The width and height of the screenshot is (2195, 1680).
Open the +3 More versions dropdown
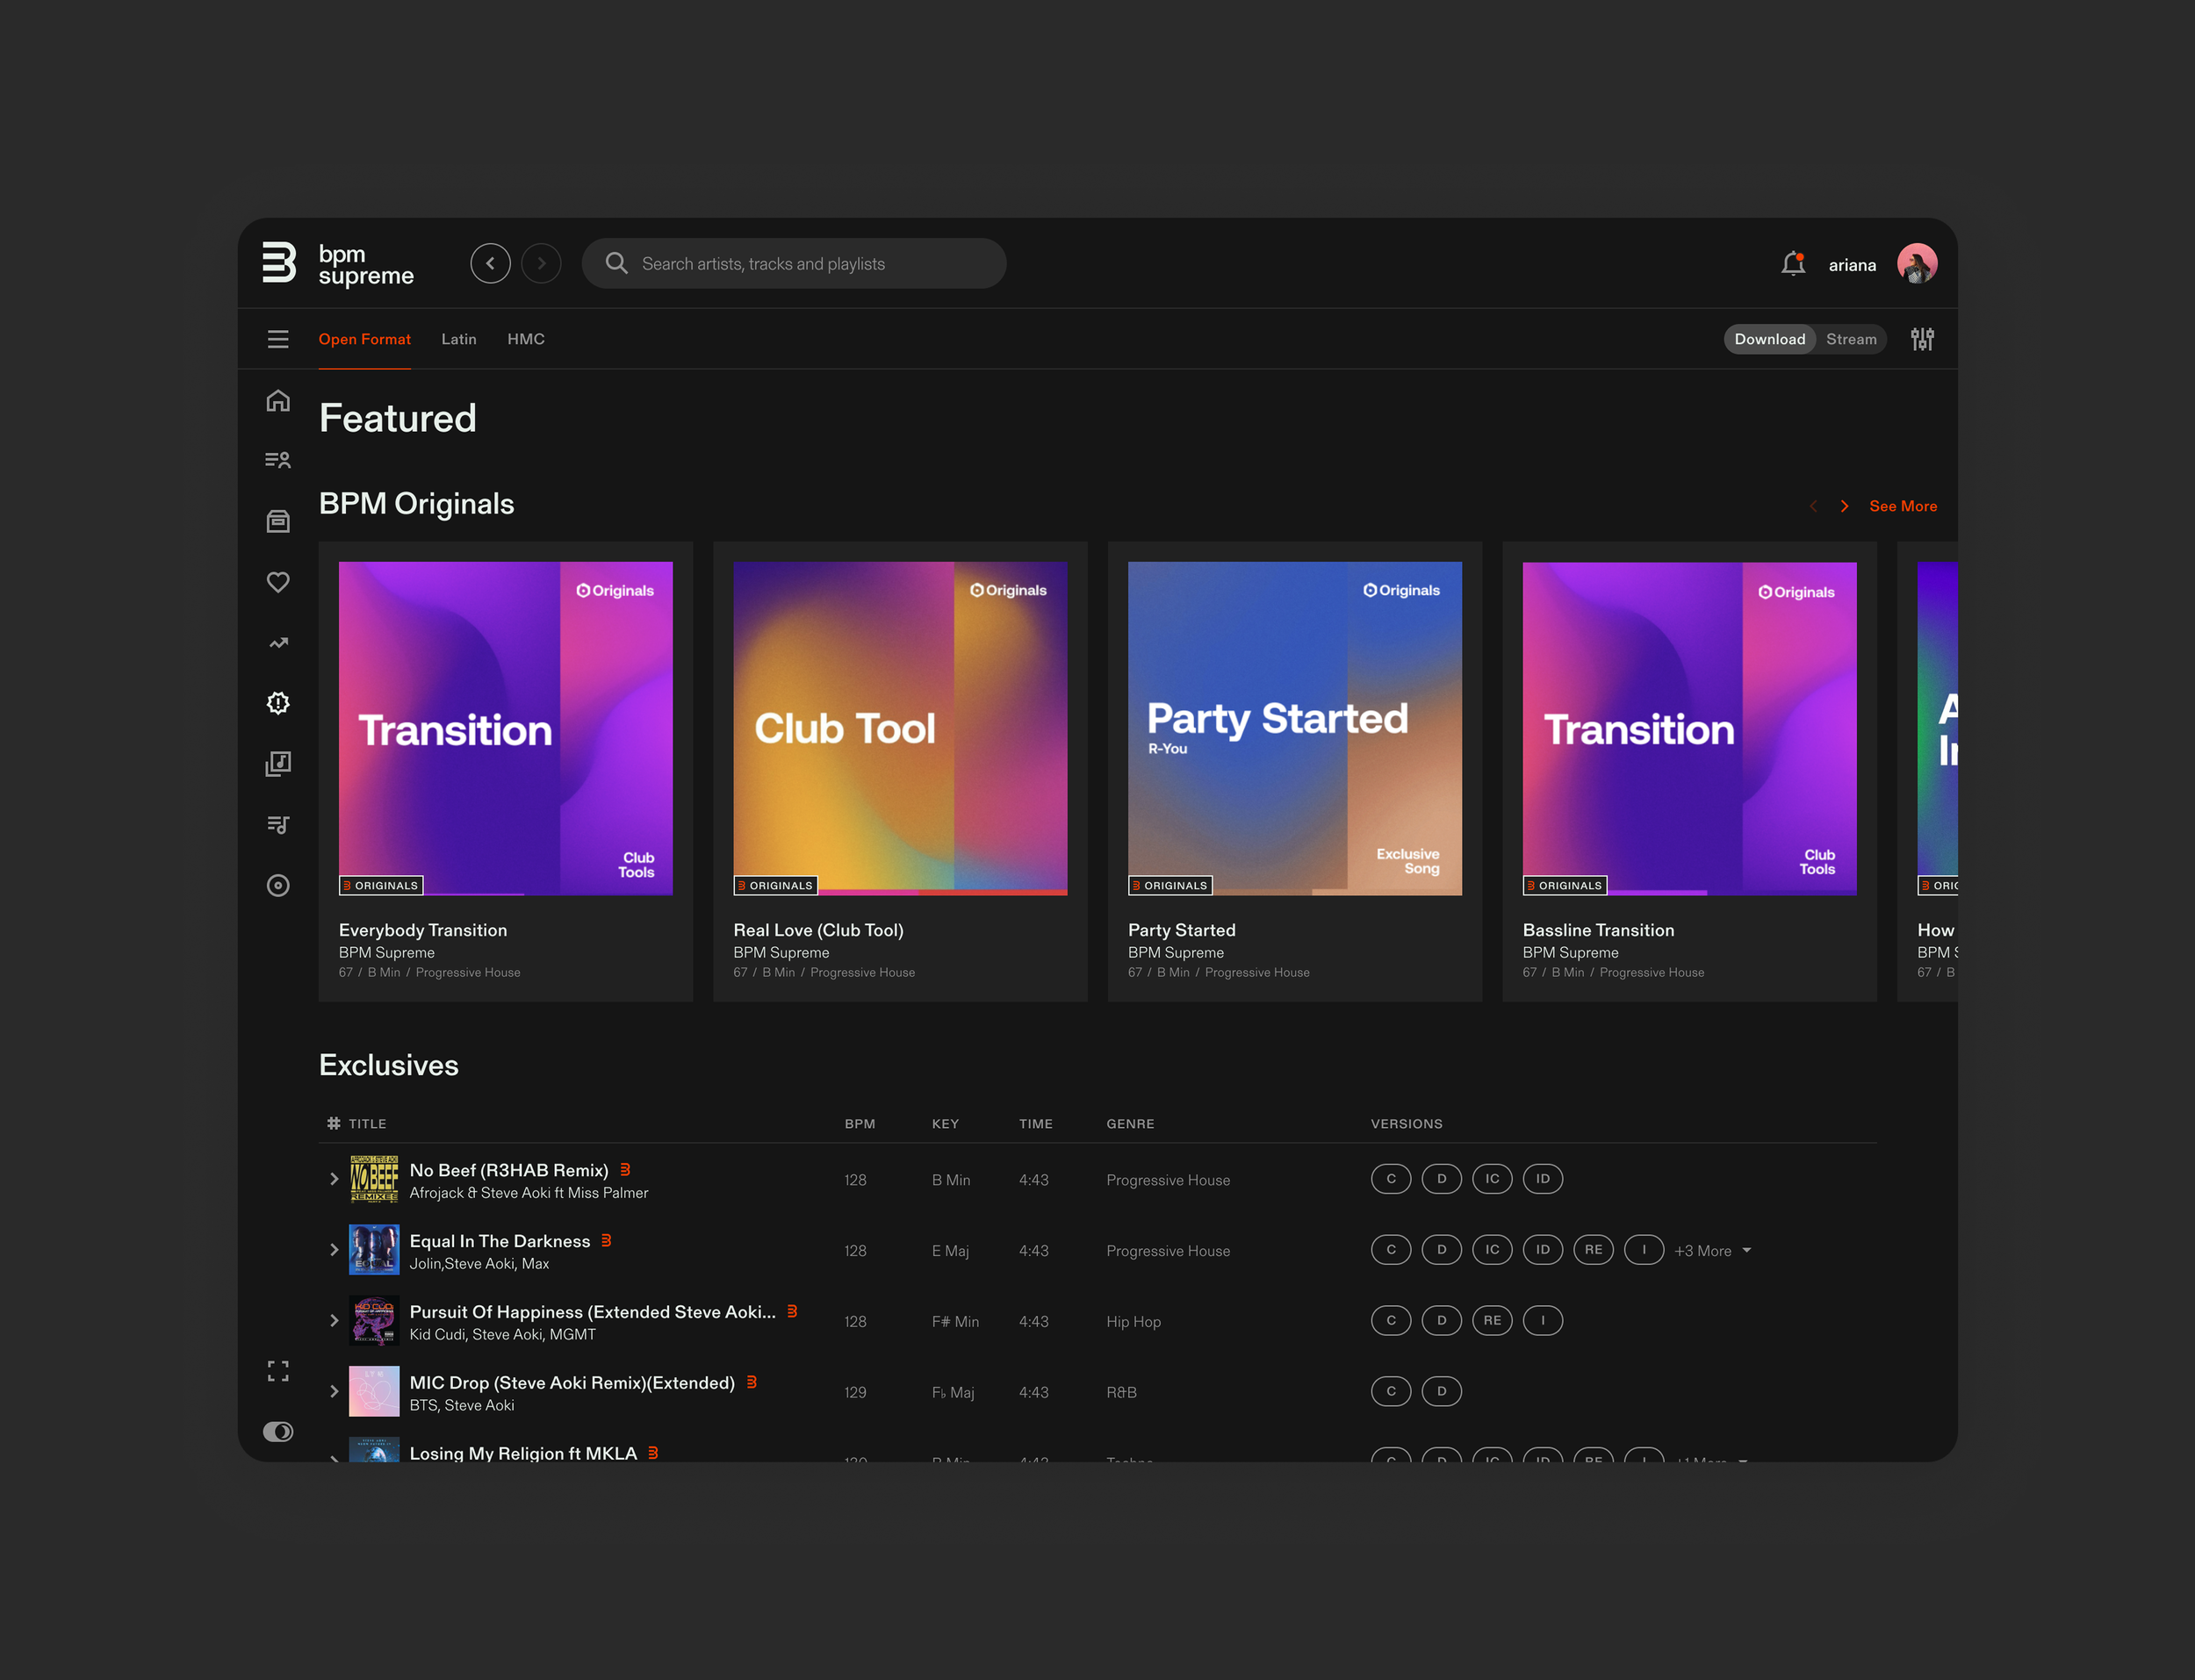coord(1712,1251)
